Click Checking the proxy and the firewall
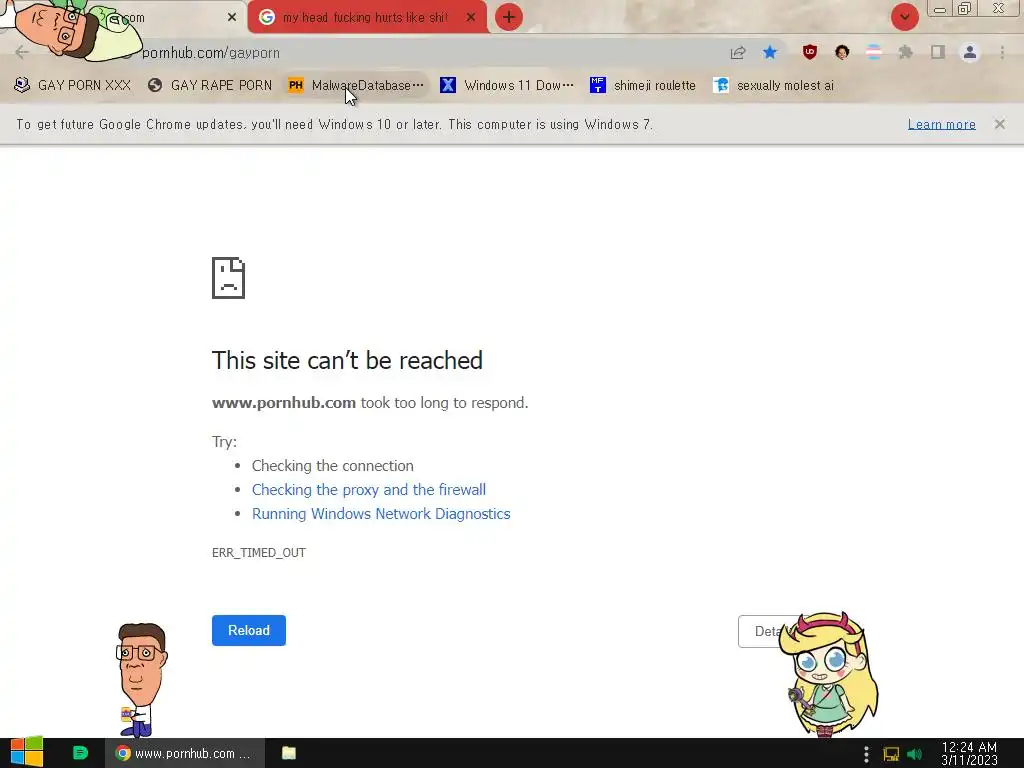This screenshot has width=1024, height=768. click(369, 490)
